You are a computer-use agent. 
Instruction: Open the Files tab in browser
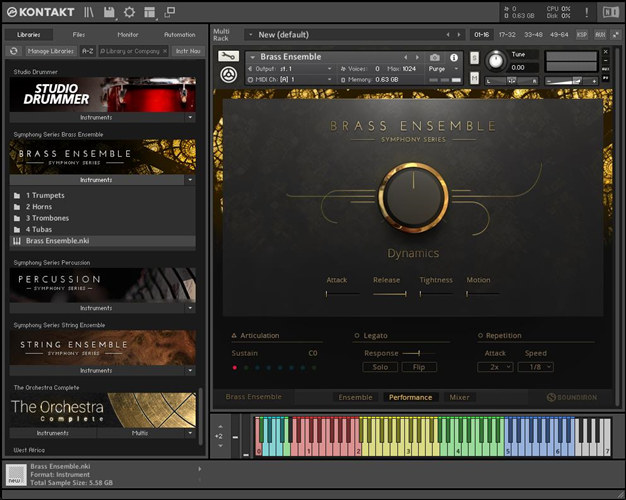pyautogui.click(x=79, y=34)
